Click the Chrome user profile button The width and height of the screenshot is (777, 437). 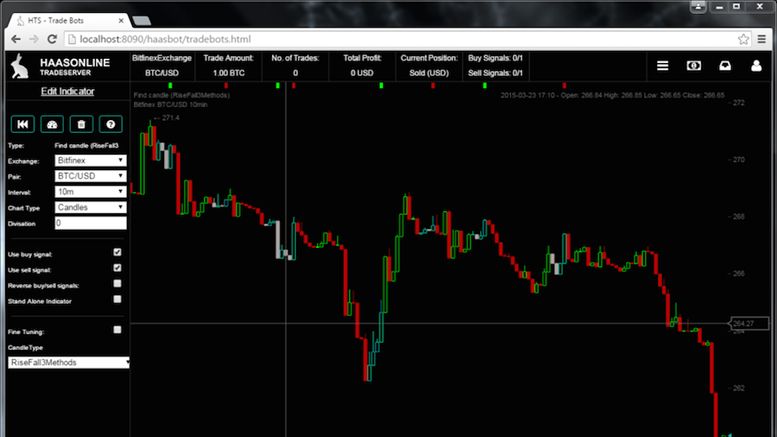(x=698, y=6)
